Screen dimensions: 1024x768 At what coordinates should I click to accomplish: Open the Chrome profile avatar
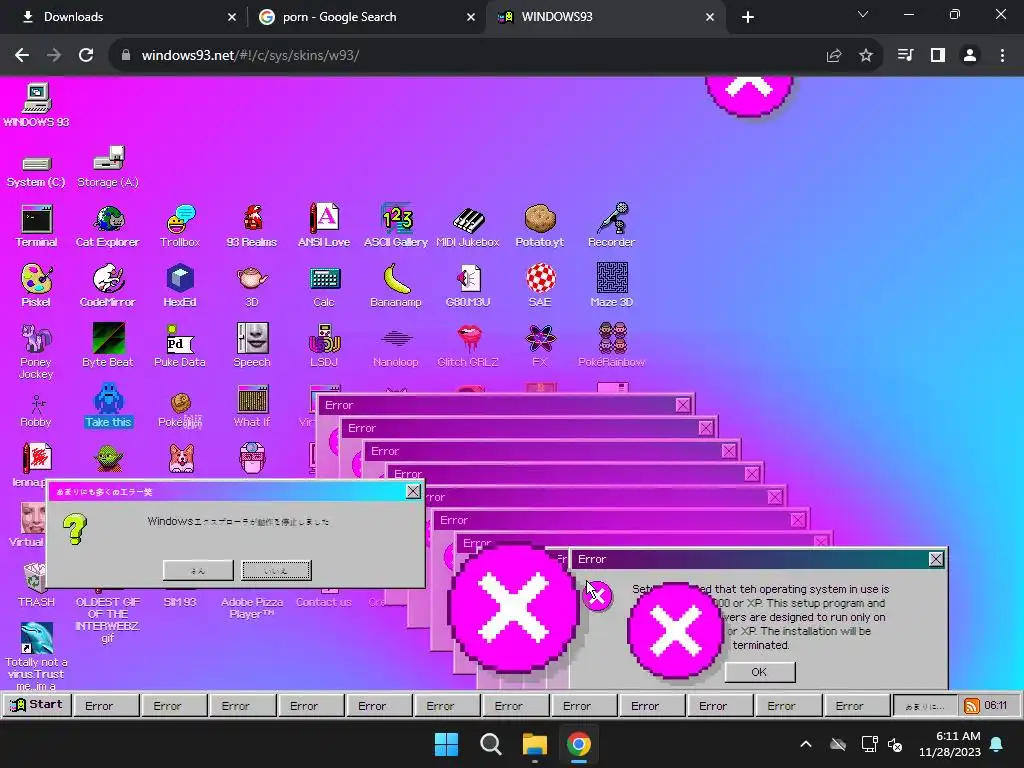coord(970,56)
